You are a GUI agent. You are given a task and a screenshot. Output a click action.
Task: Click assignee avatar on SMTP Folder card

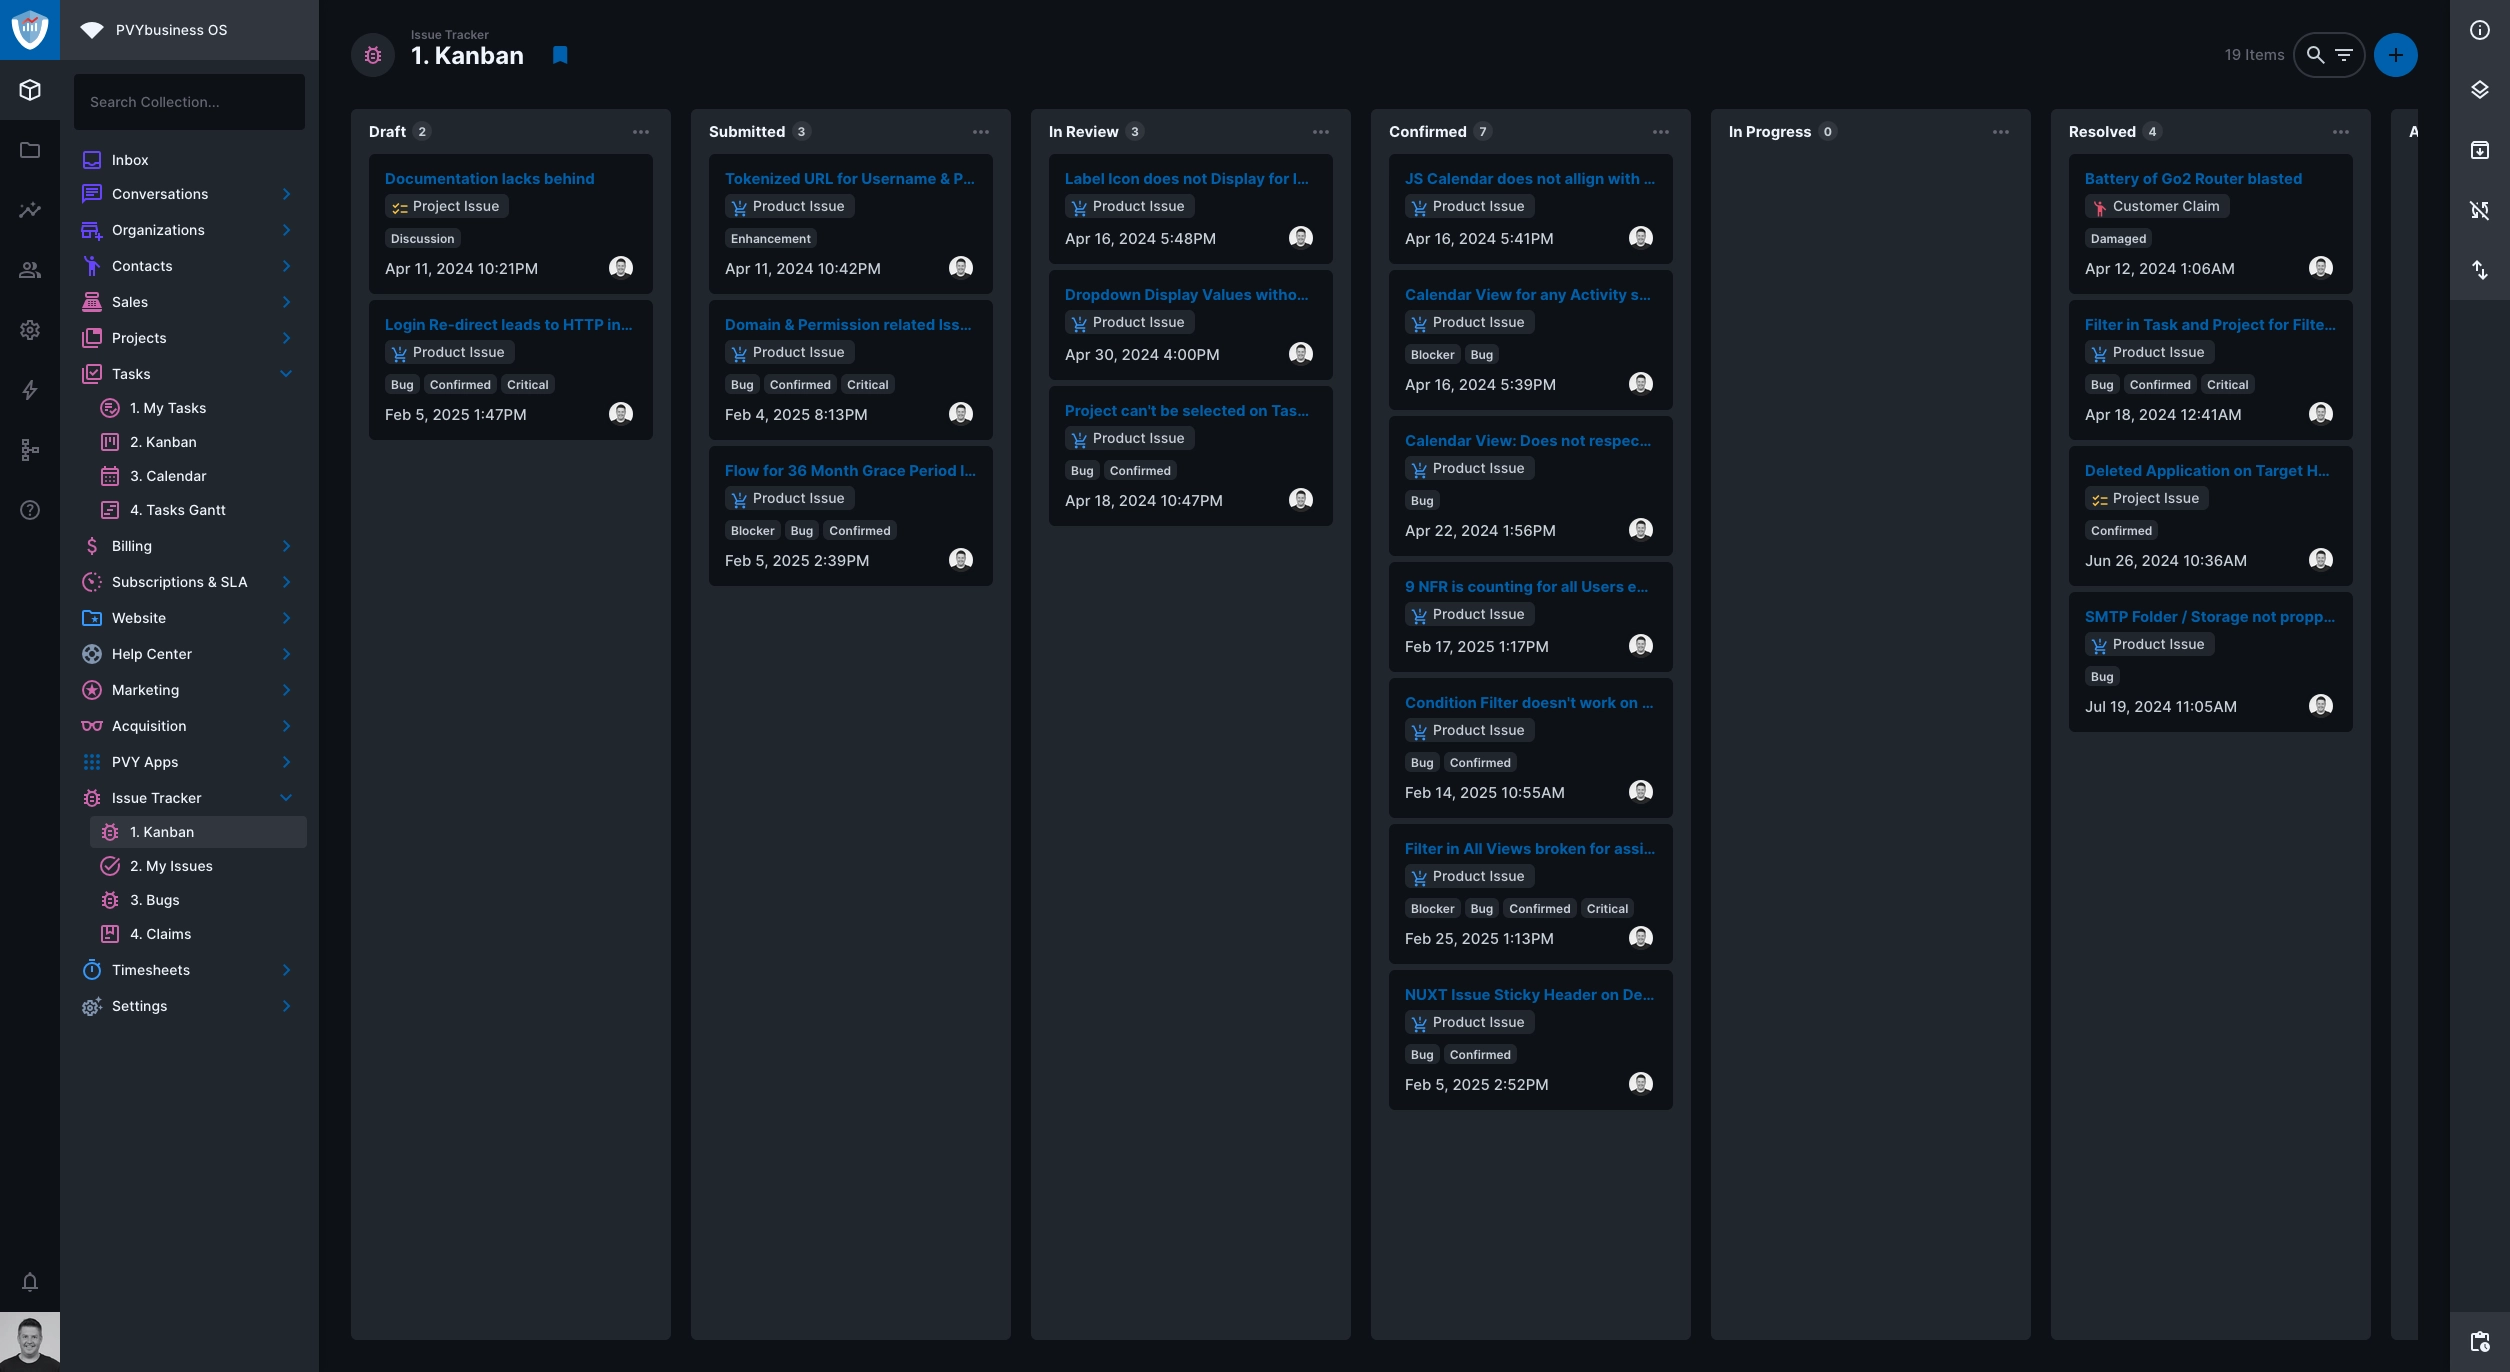(x=2321, y=705)
